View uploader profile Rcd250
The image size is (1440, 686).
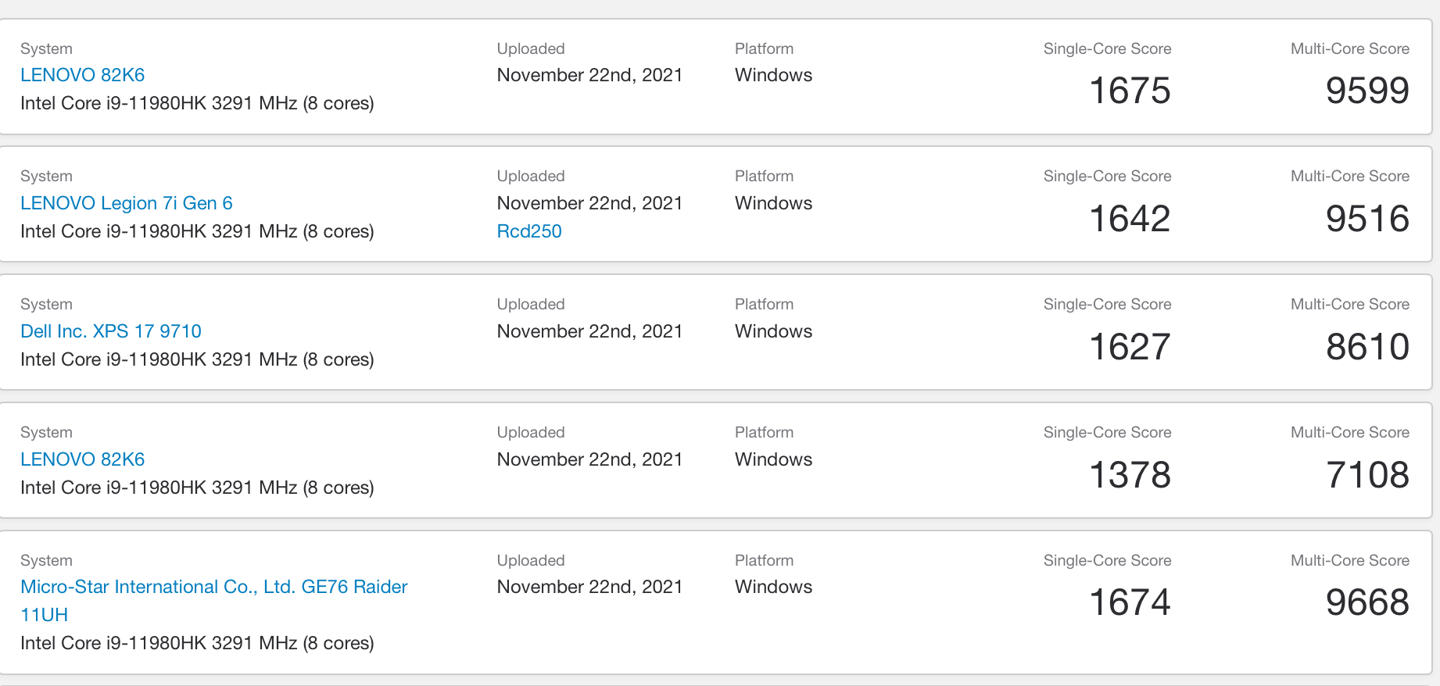[x=529, y=231]
